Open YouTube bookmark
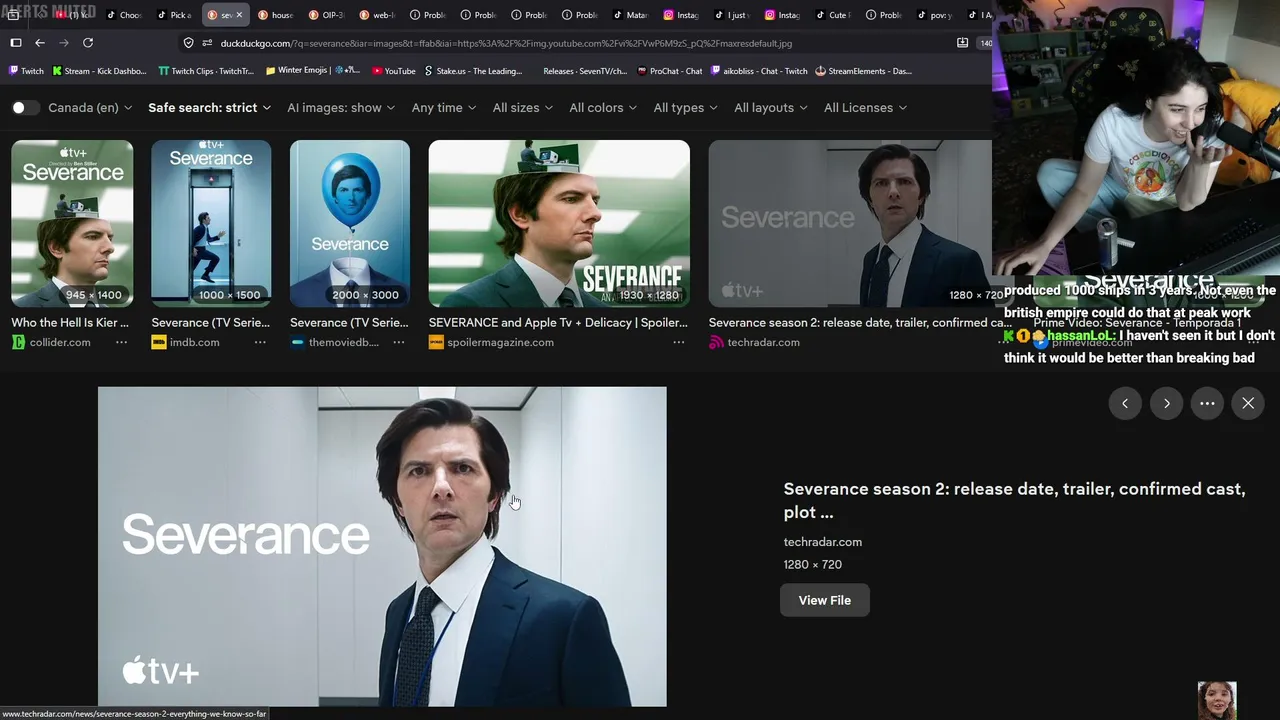 click(x=393, y=71)
